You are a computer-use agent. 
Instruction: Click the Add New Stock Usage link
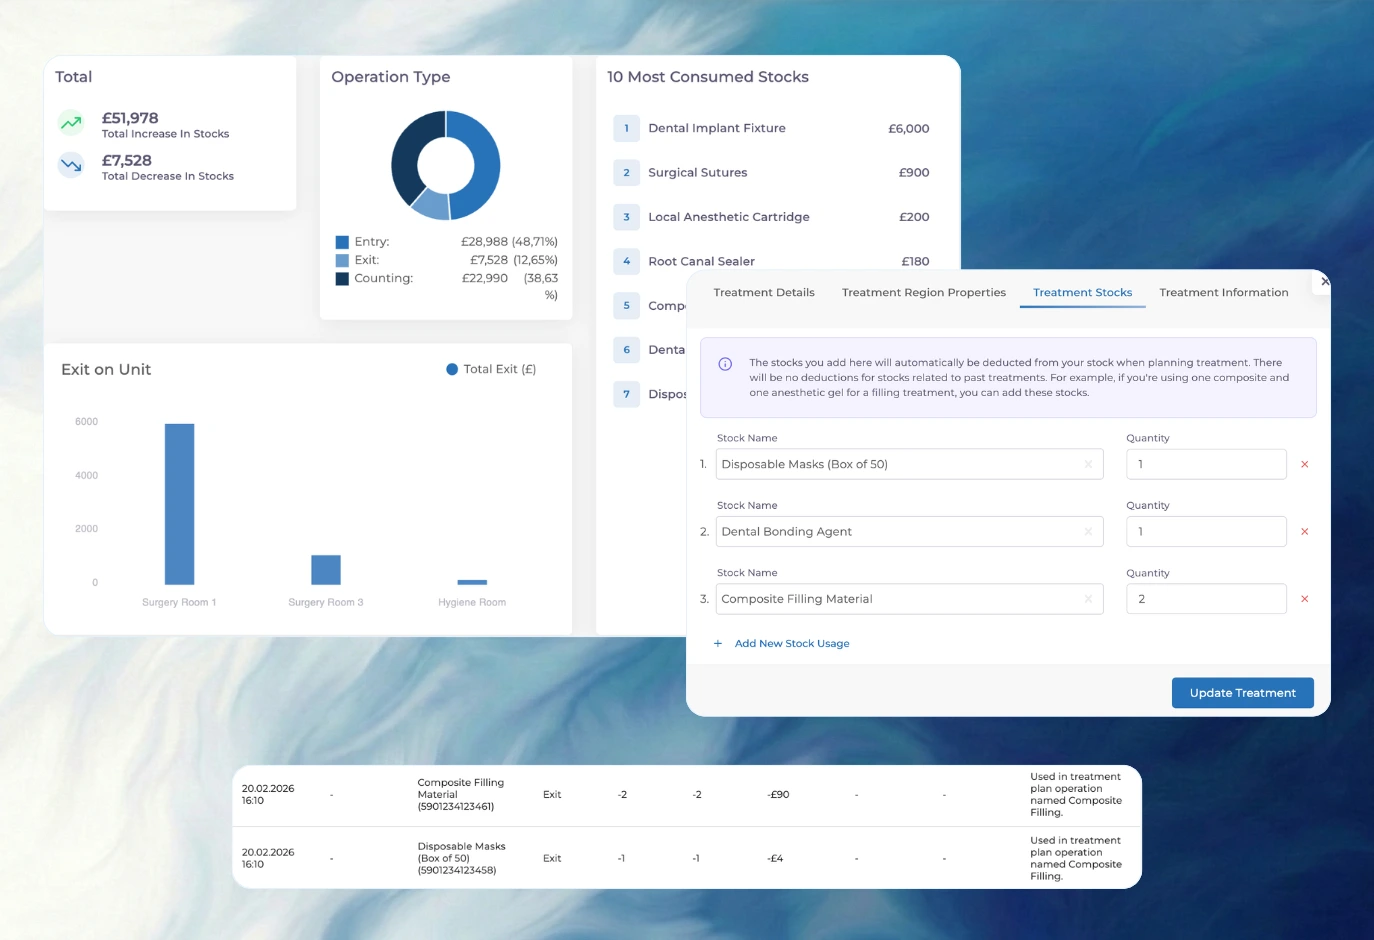pos(791,643)
